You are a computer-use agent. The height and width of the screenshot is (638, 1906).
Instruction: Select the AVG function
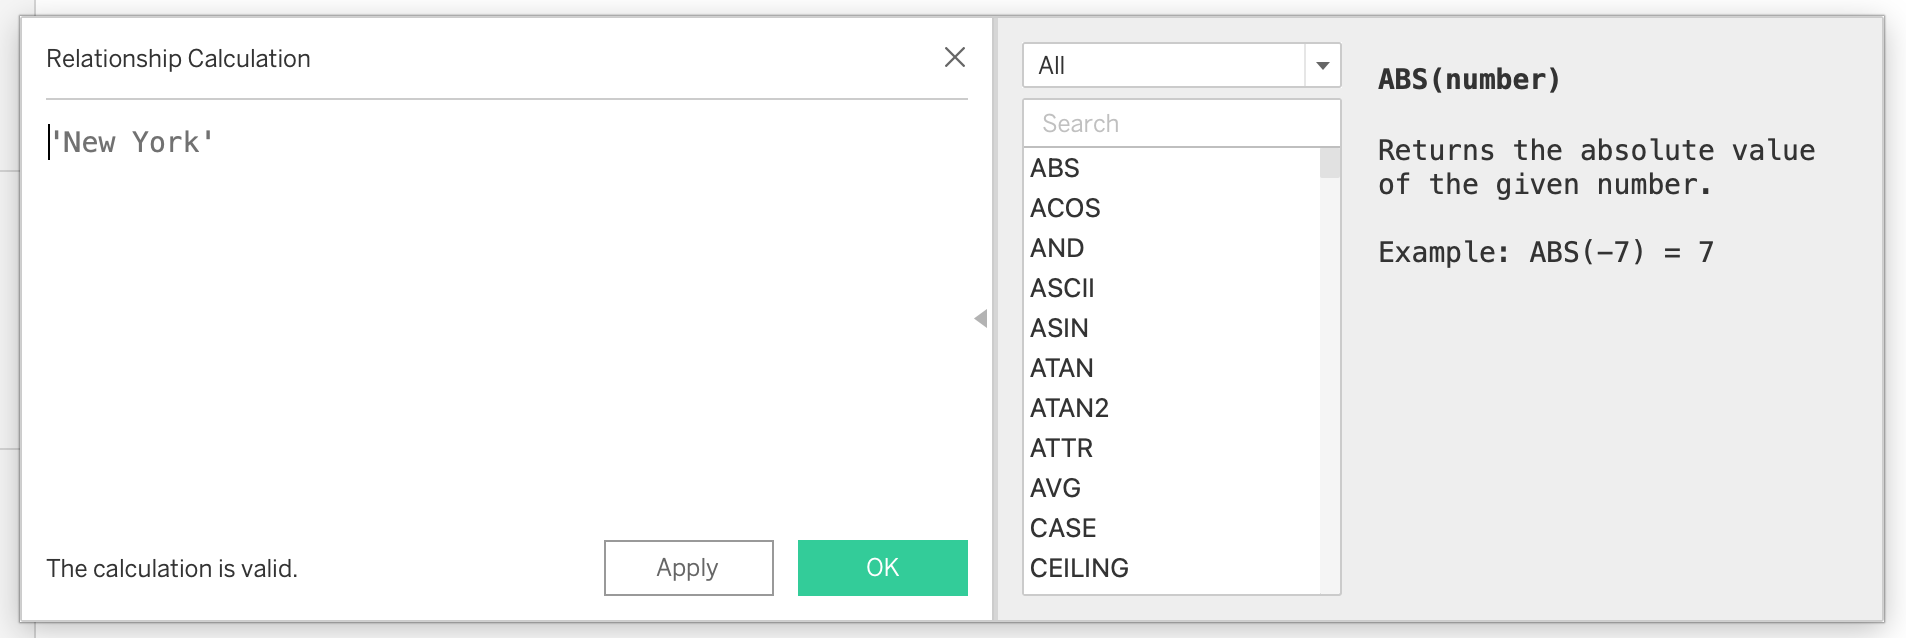tap(1055, 488)
